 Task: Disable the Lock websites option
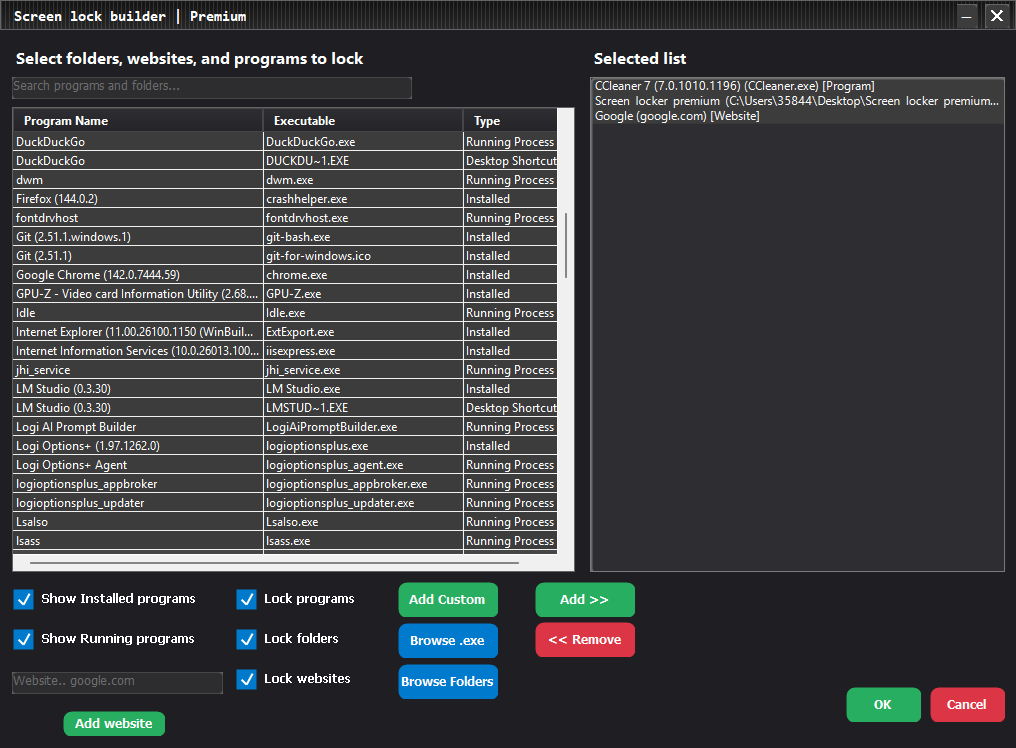click(246, 679)
